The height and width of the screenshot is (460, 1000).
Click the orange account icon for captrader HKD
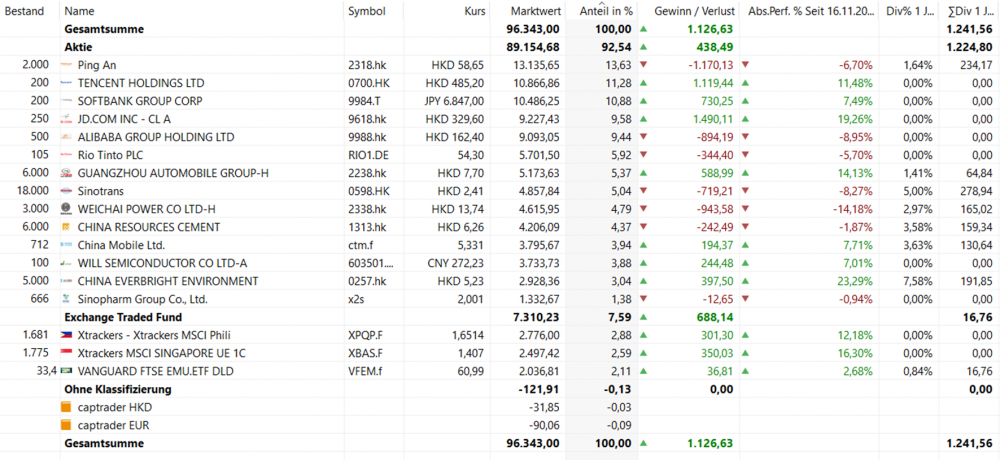(67, 406)
